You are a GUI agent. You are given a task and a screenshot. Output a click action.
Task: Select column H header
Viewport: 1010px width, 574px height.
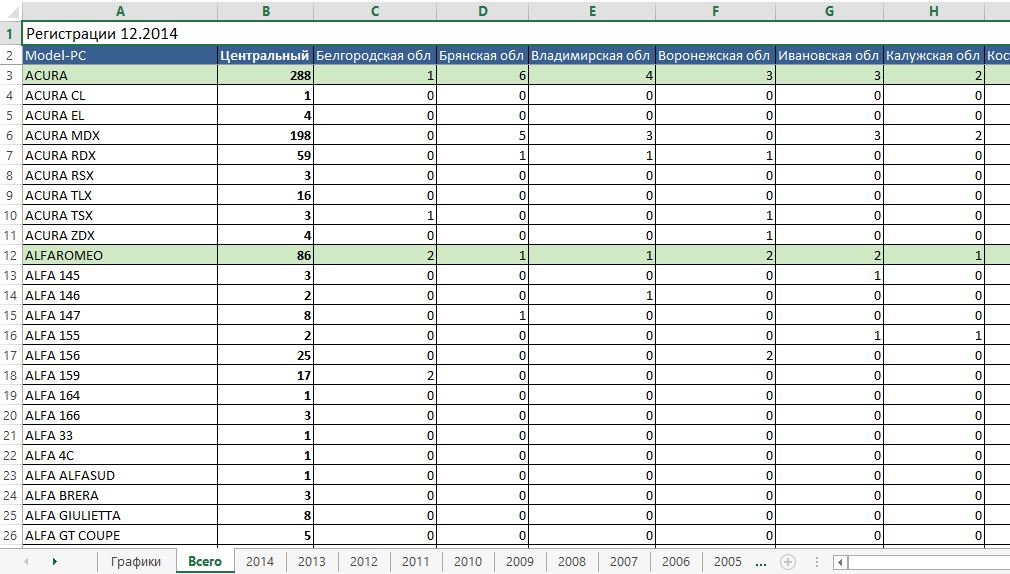[x=933, y=11]
